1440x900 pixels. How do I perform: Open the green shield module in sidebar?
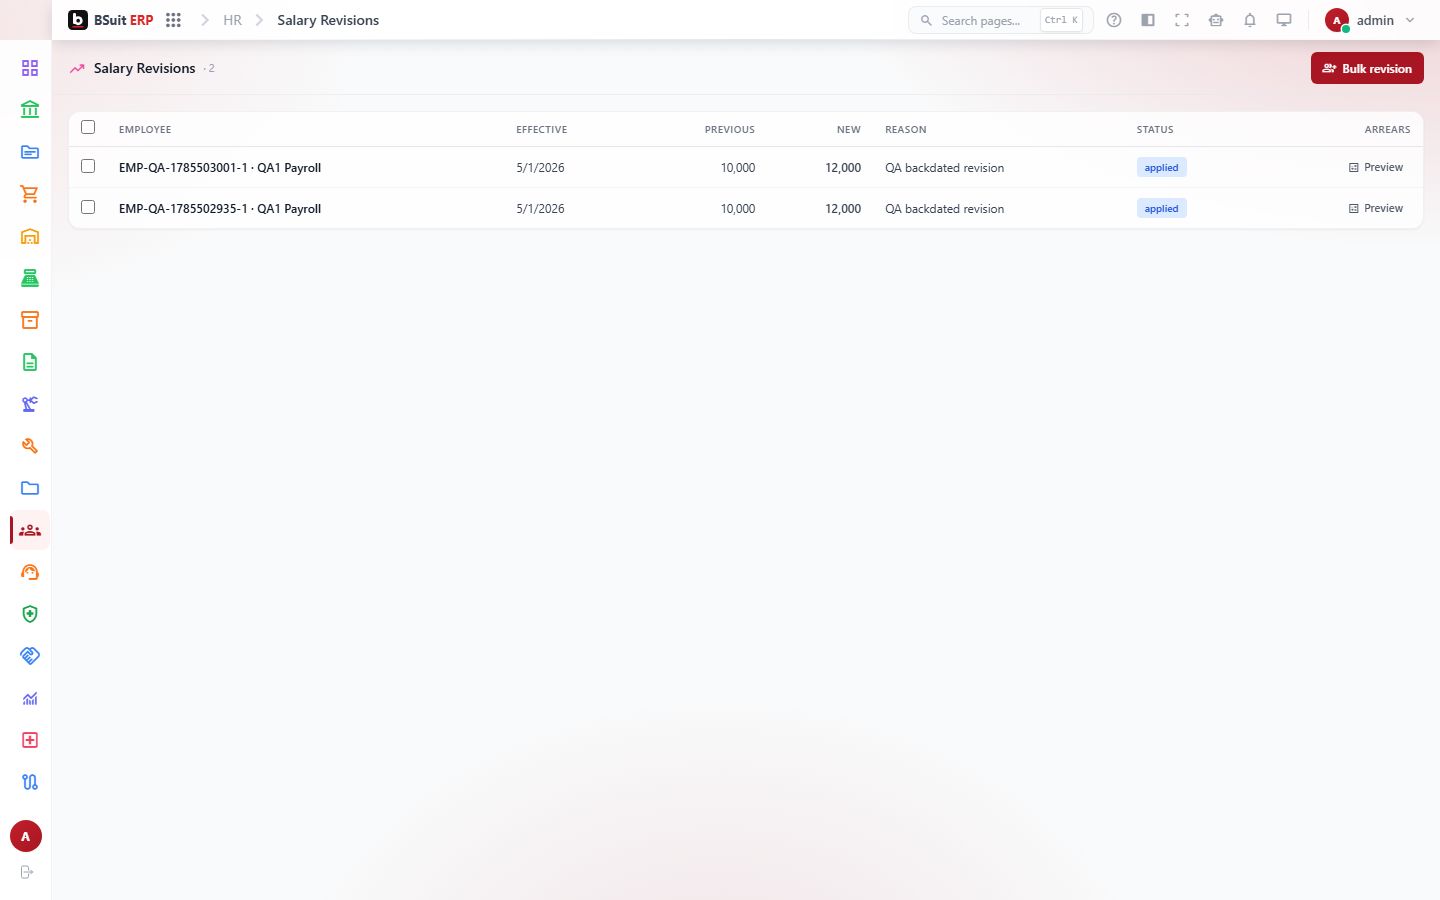30,614
